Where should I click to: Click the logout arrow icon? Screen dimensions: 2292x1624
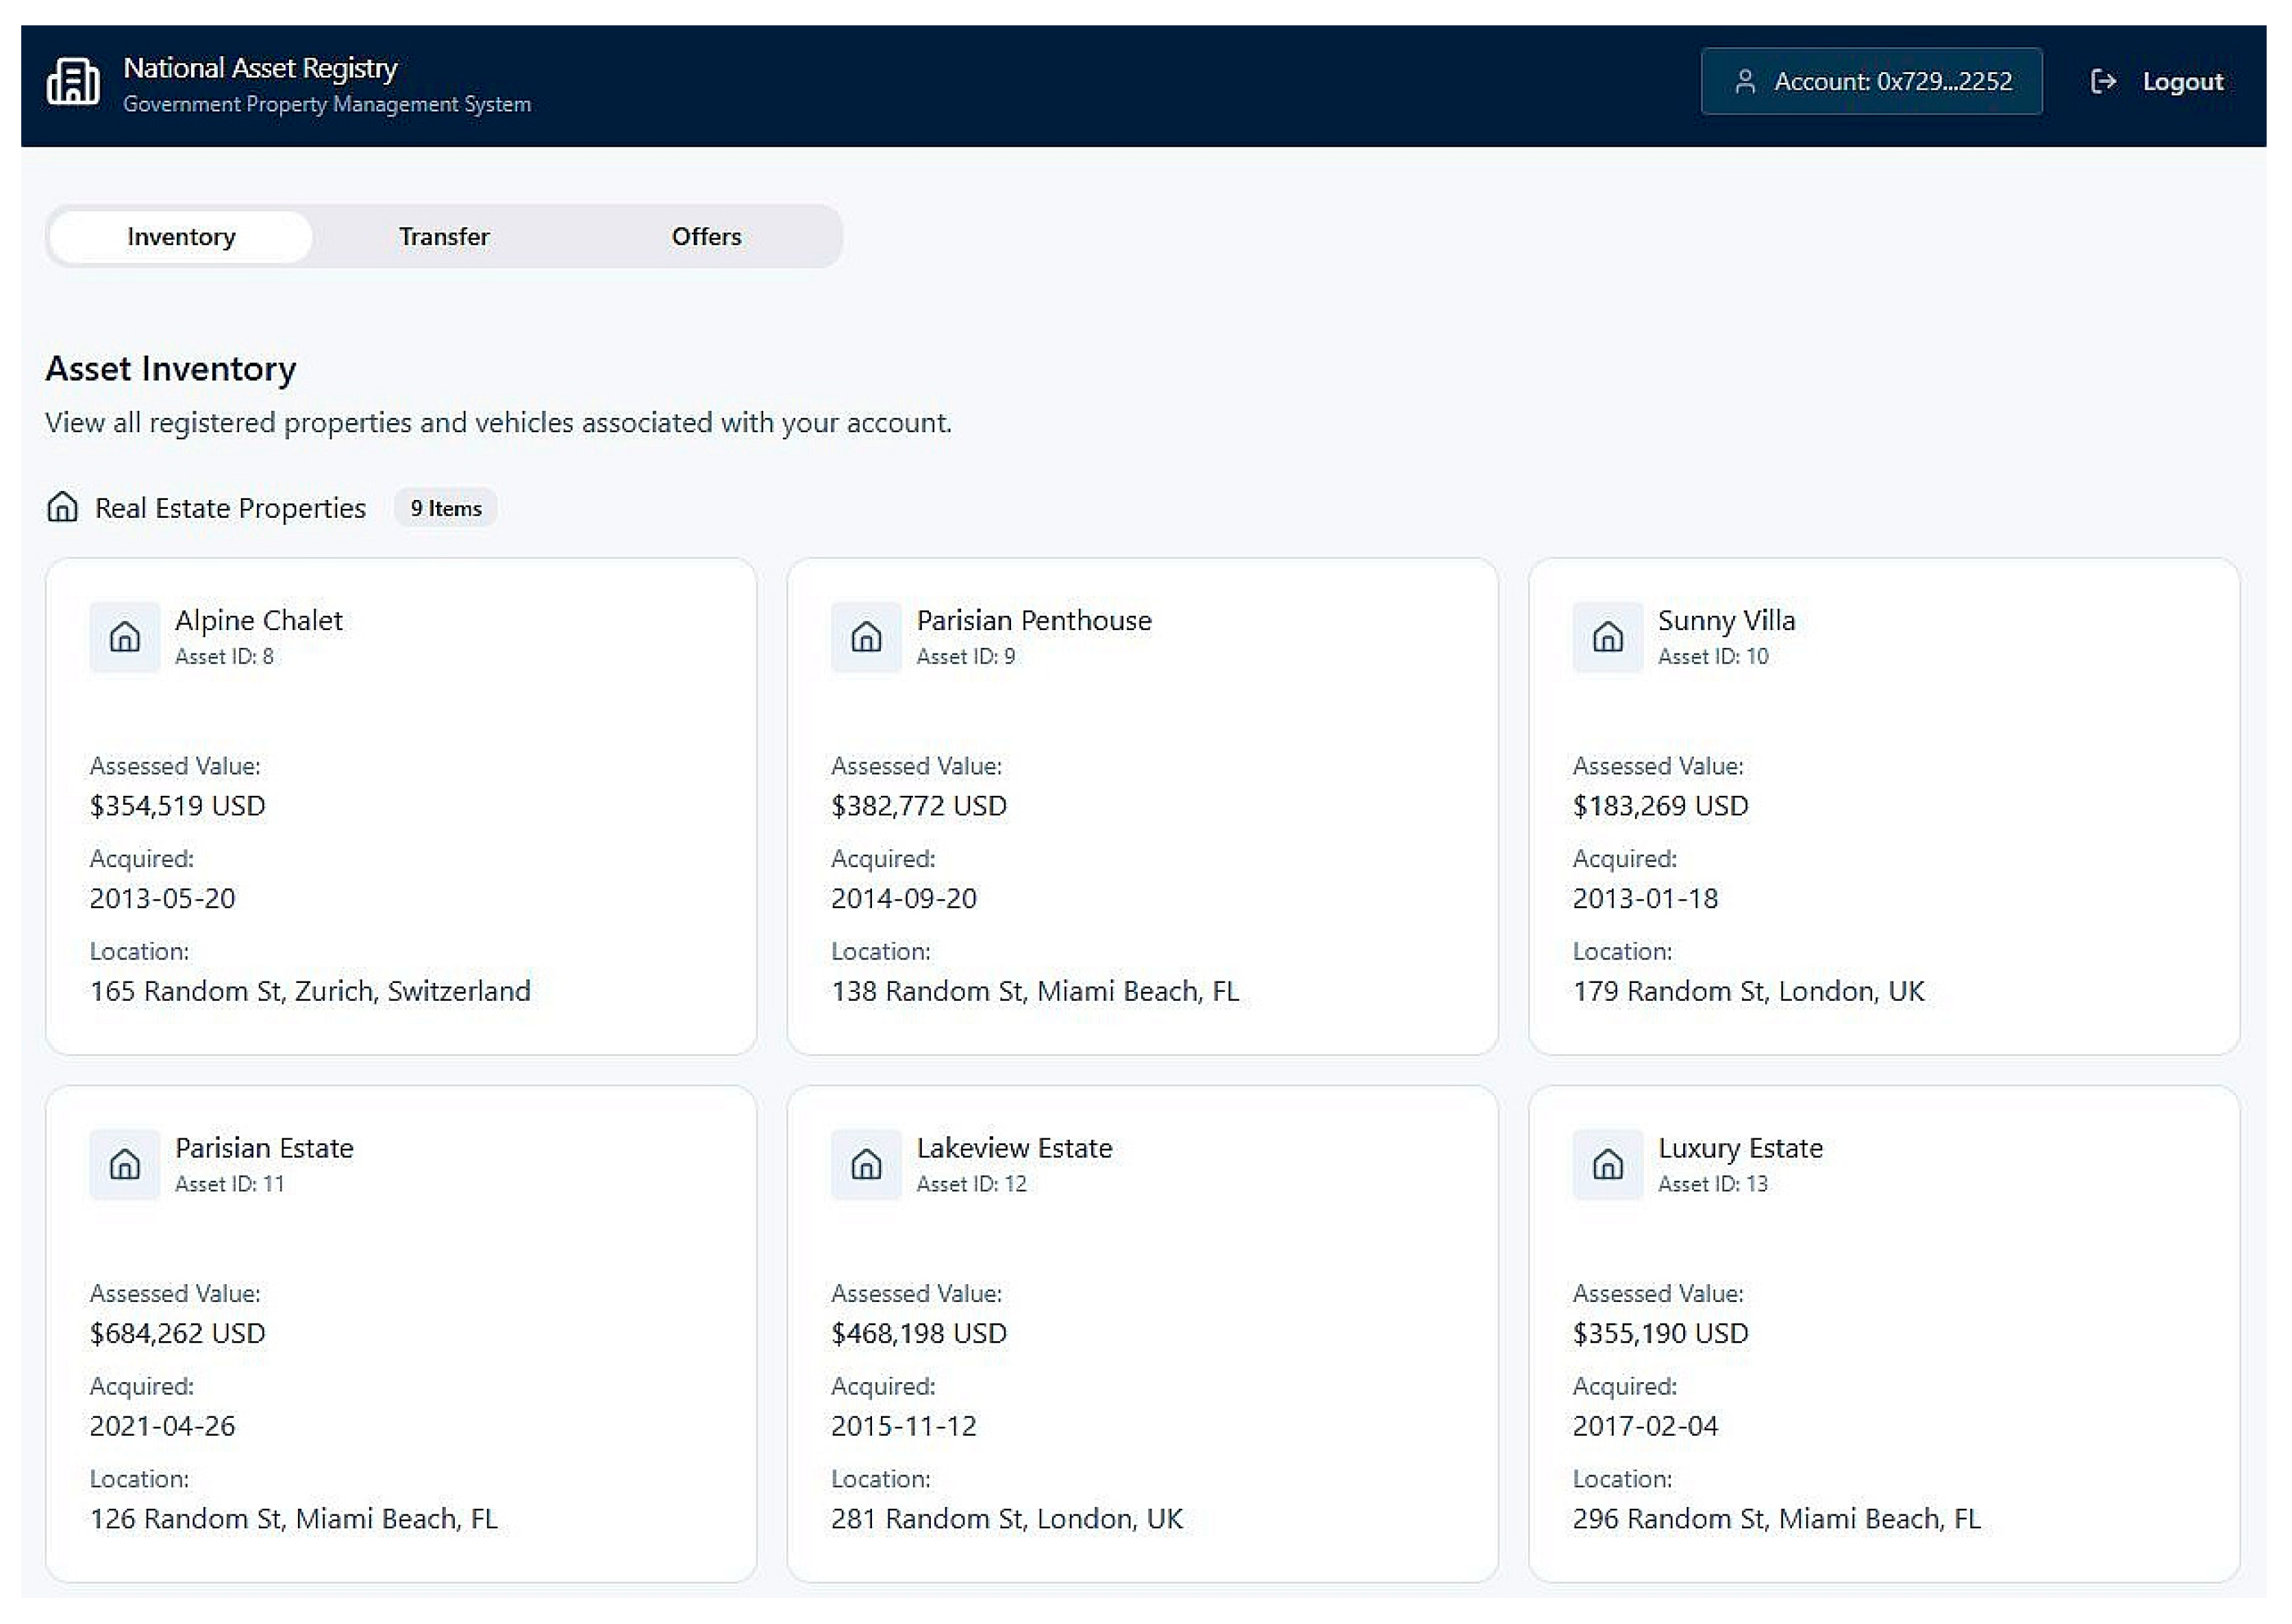[x=2103, y=82]
